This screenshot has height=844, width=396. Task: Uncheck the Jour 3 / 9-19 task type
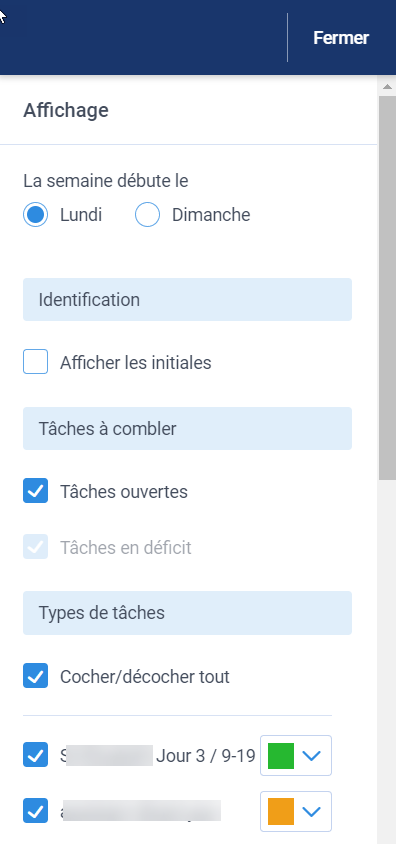click(36, 755)
